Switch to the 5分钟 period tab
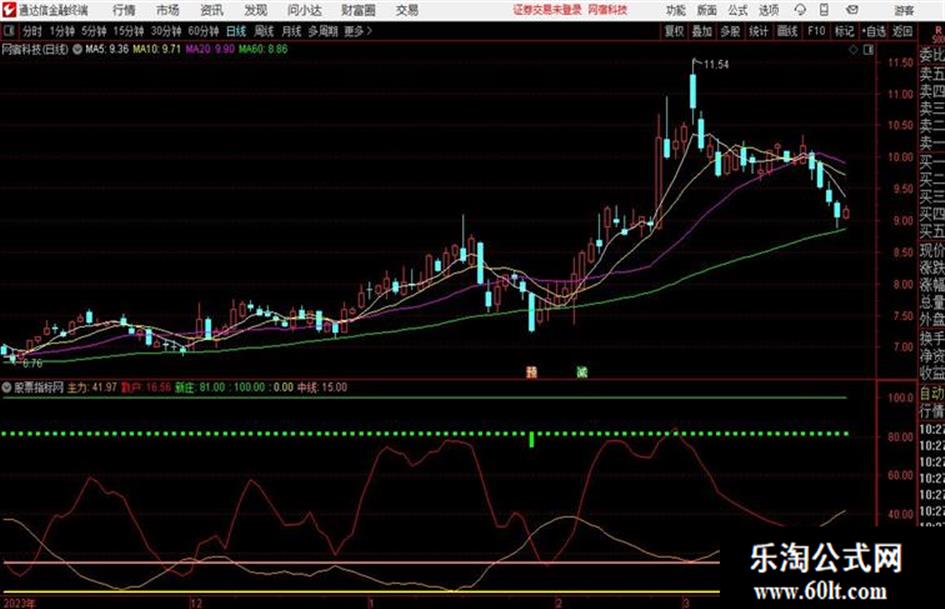 [x=93, y=31]
